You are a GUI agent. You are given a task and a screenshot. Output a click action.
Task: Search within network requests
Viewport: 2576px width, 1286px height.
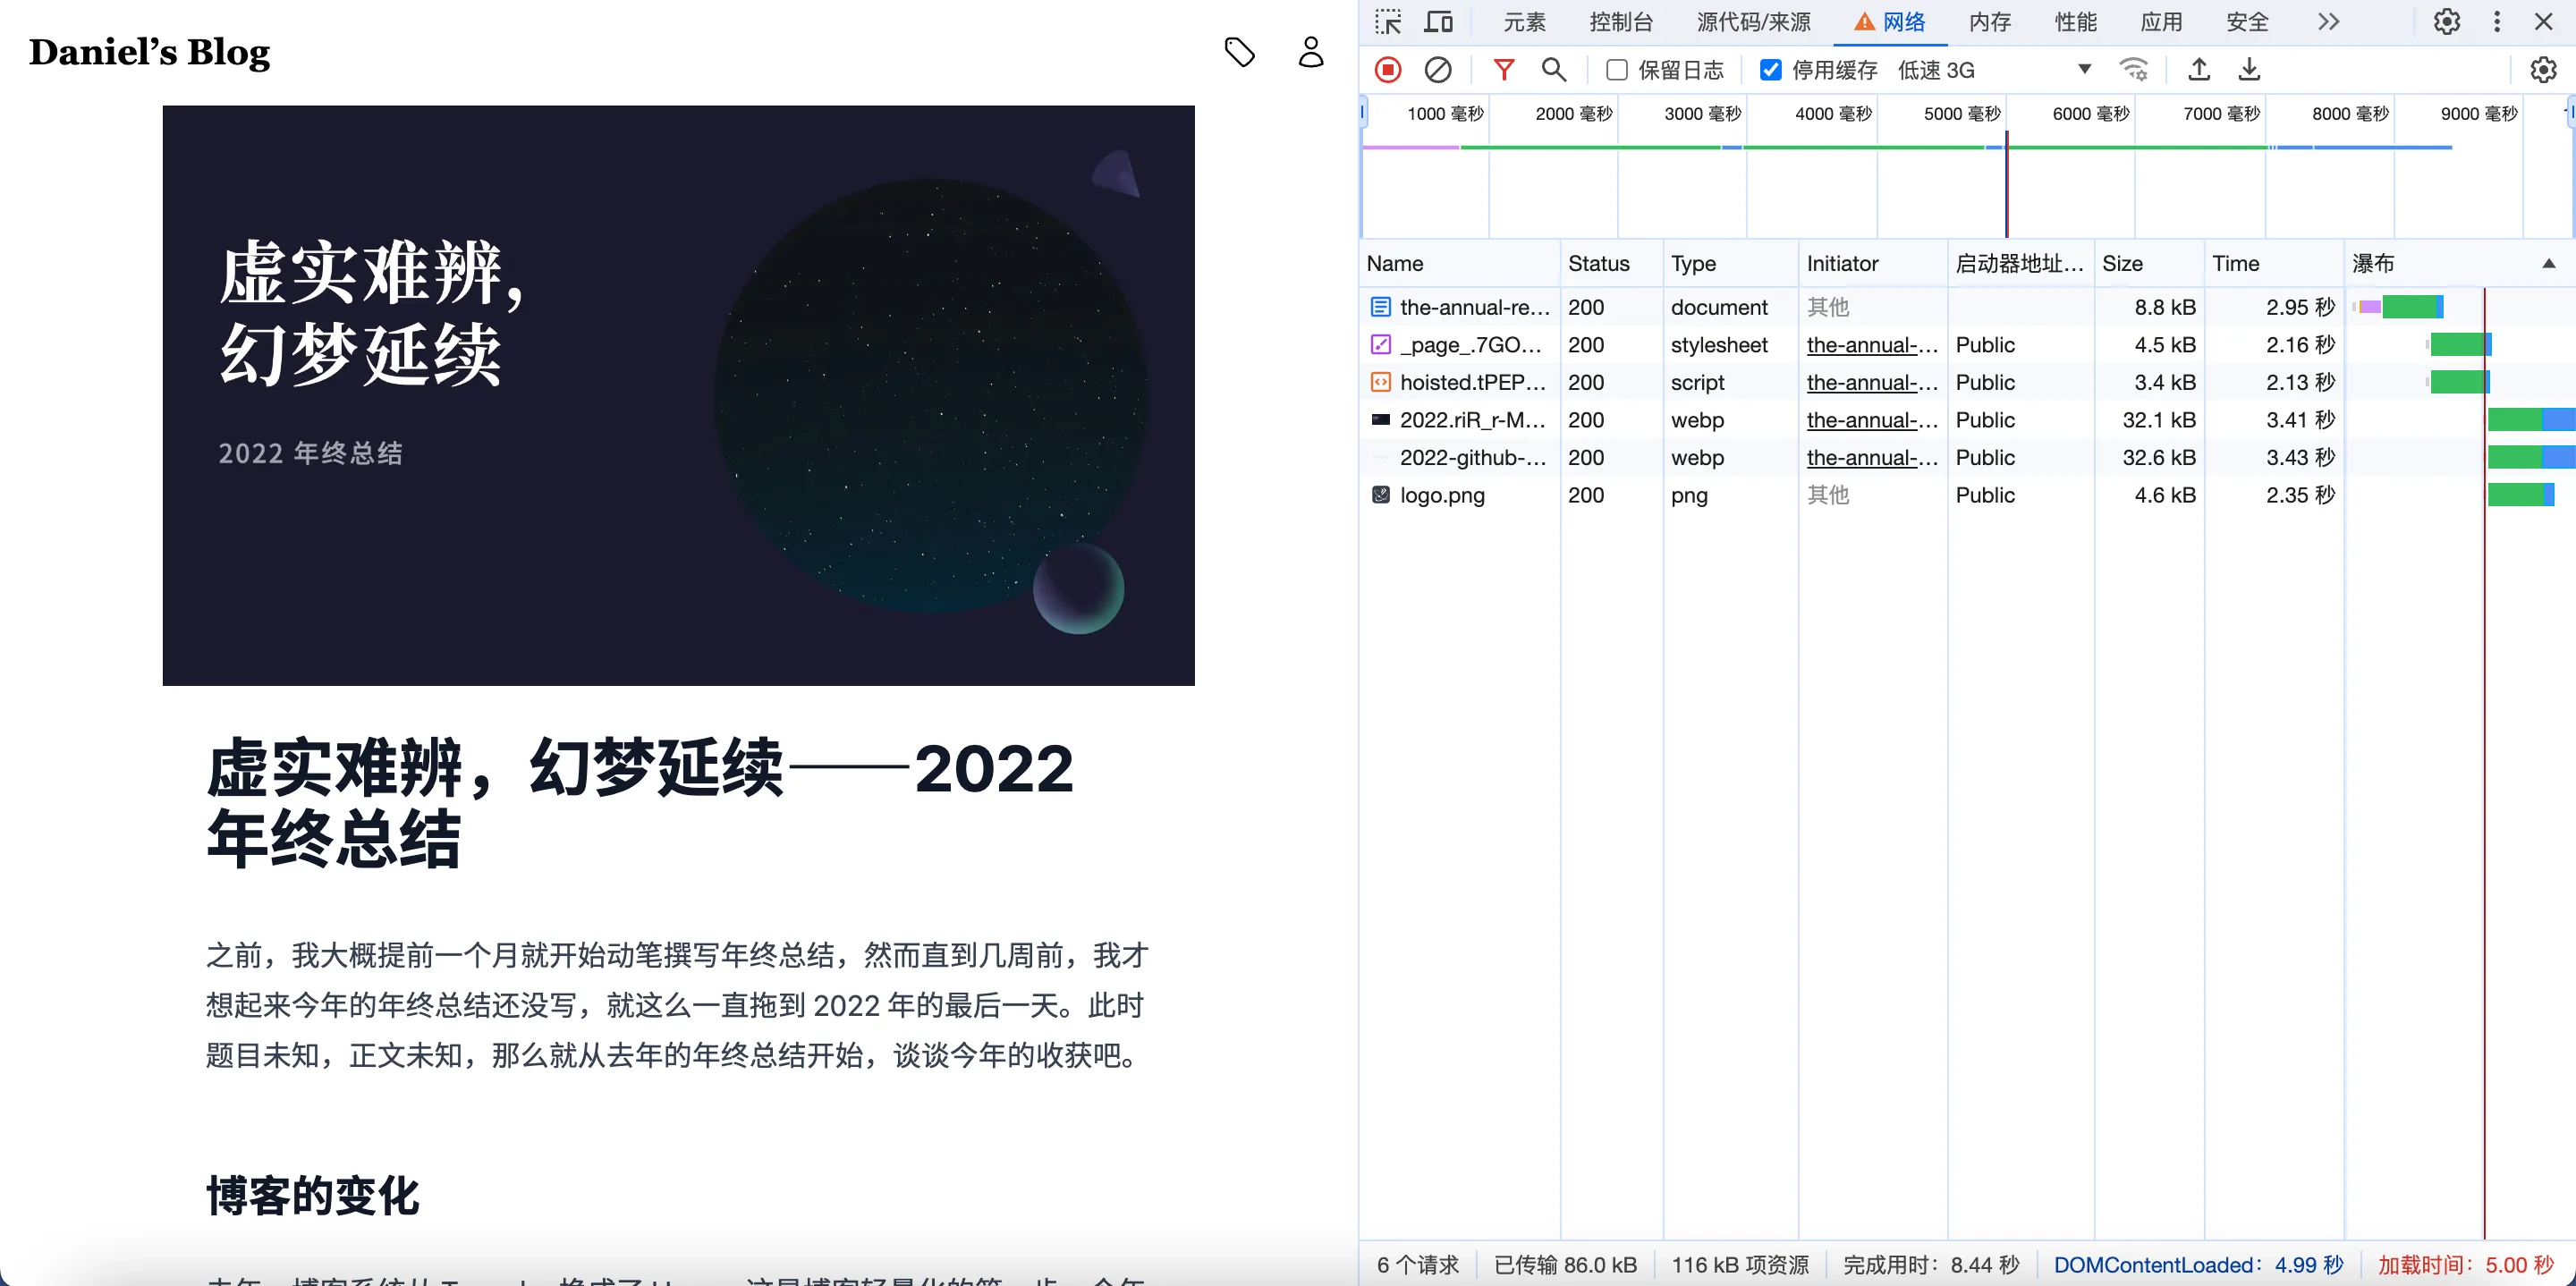tap(1553, 69)
